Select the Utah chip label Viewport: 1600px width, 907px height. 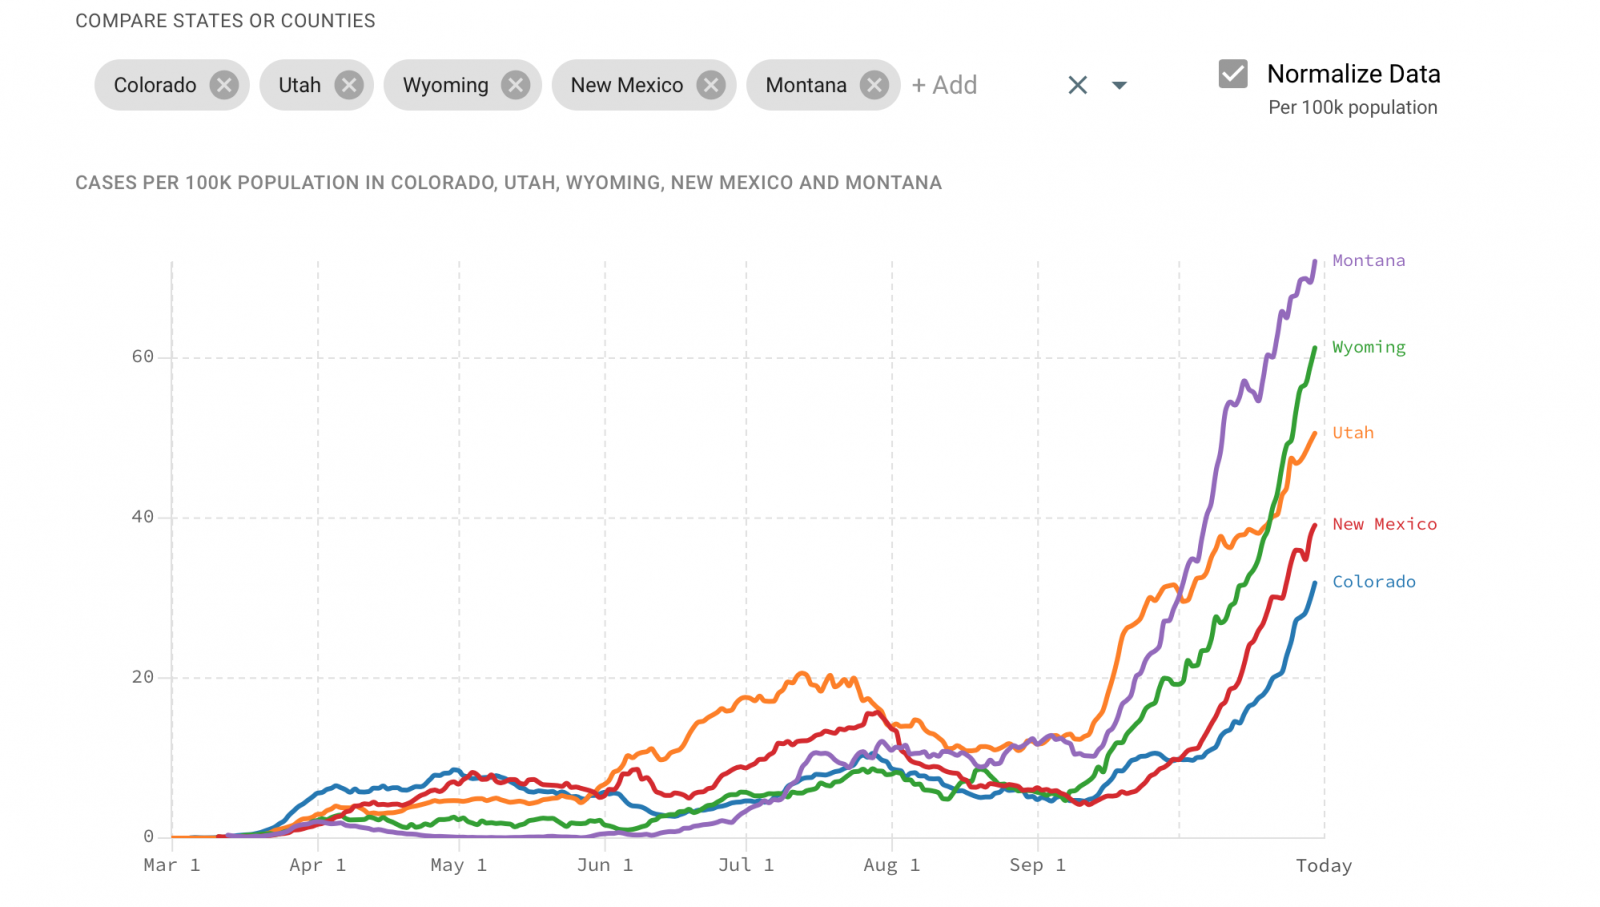click(x=299, y=85)
